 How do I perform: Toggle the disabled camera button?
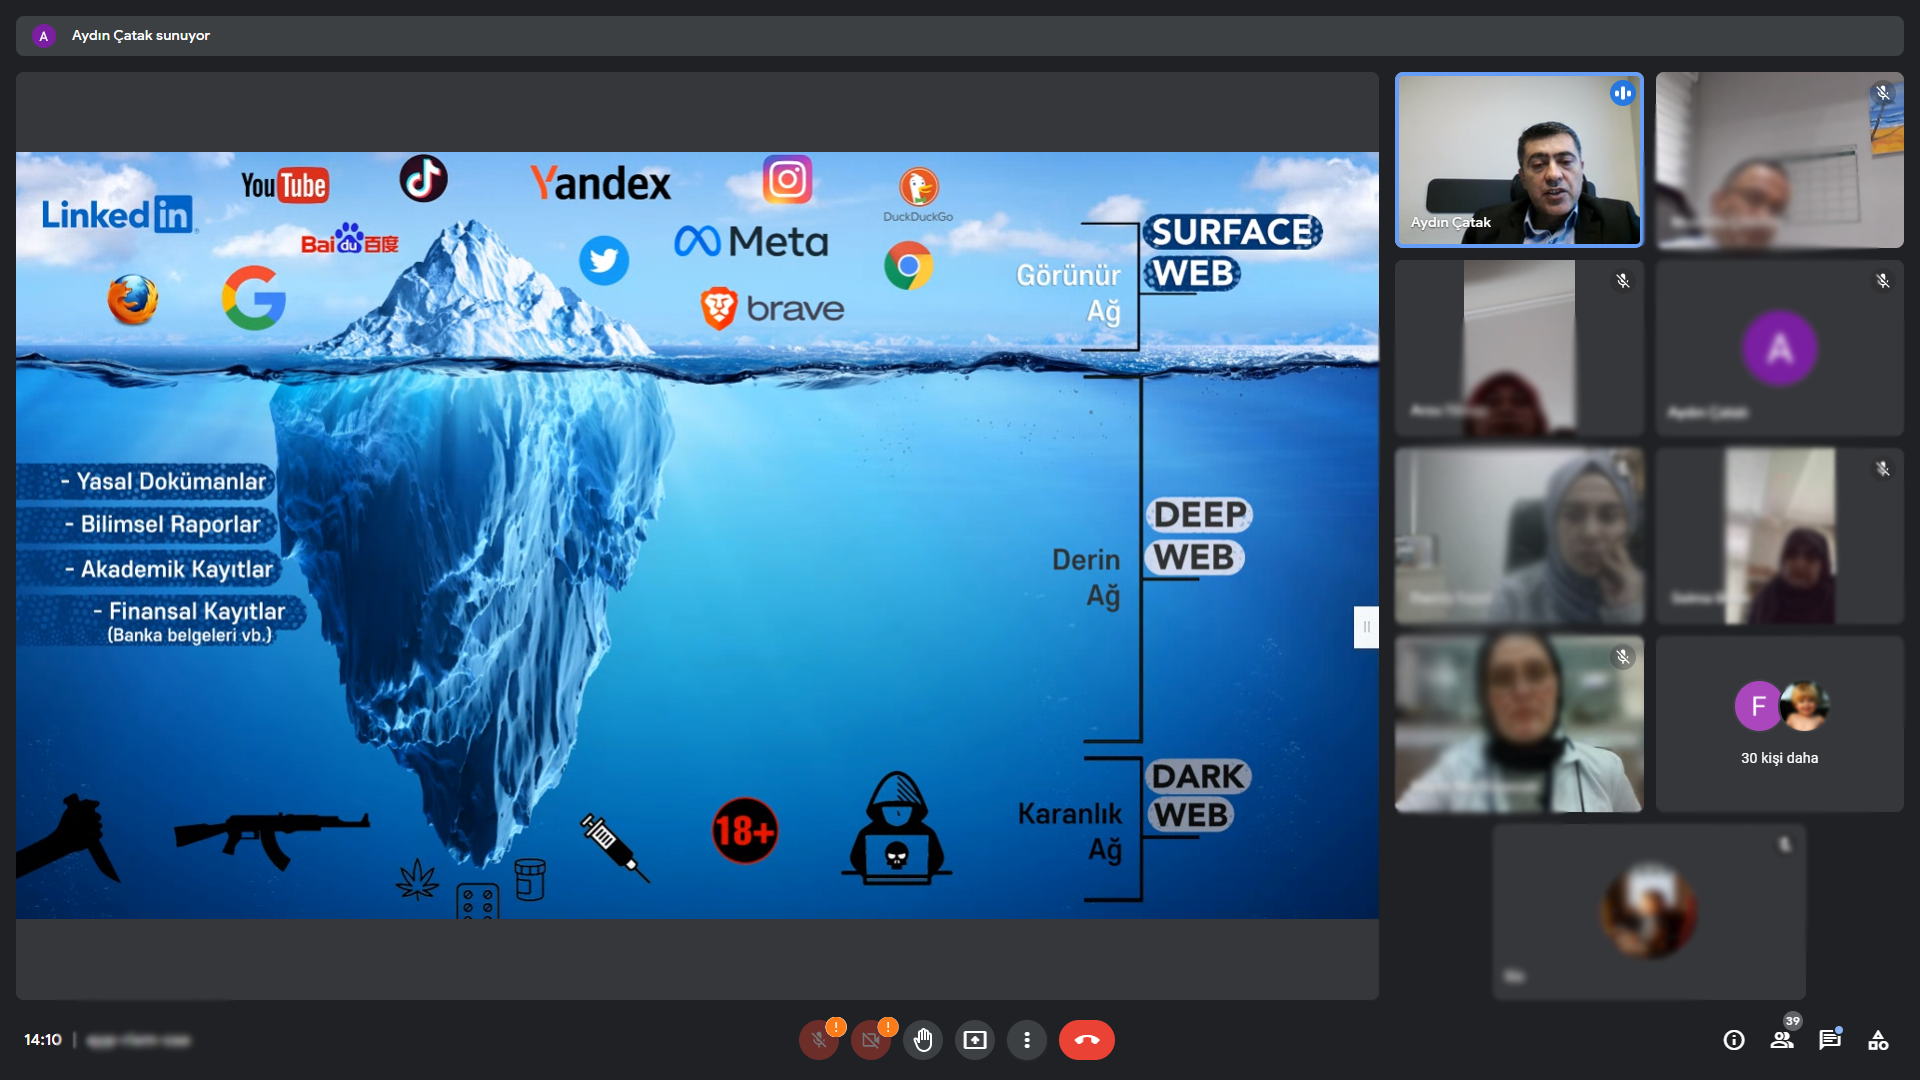pos(871,1040)
